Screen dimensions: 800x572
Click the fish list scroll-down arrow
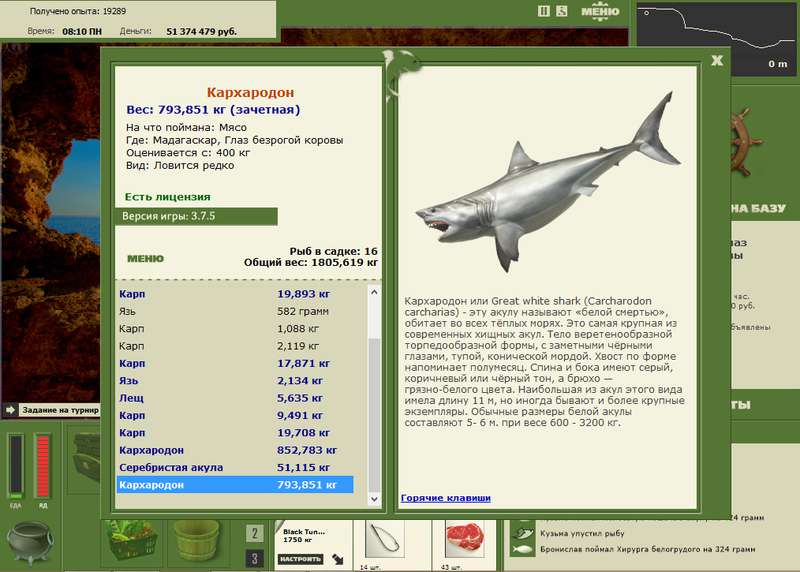pos(374,499)
